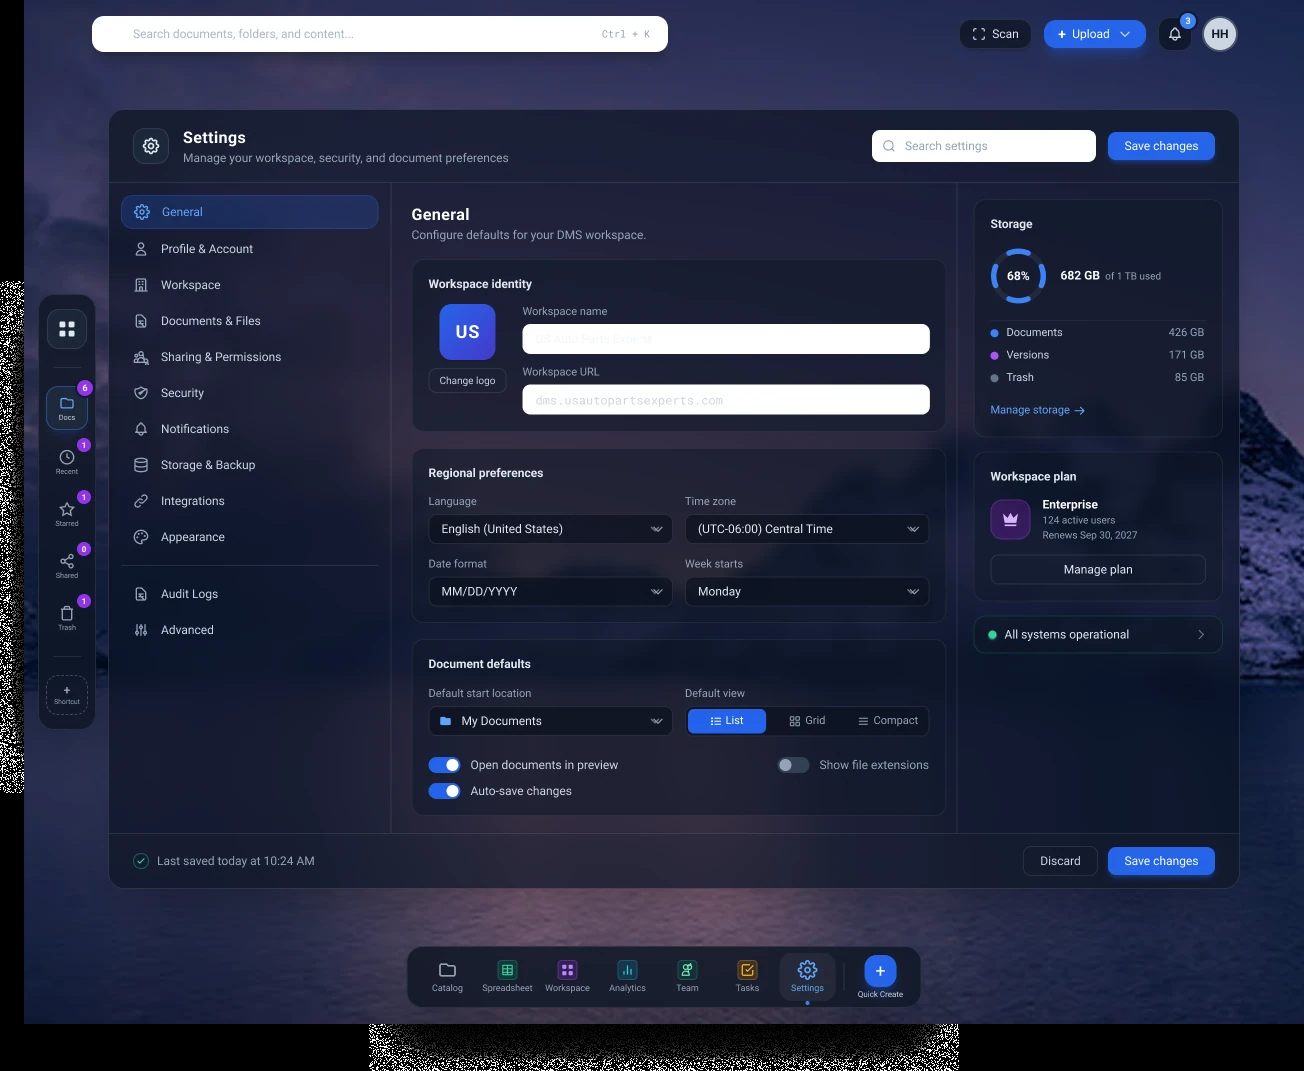Select the Security settings section
Viewport: 1304px width, 1071px height.
(249, 393)
